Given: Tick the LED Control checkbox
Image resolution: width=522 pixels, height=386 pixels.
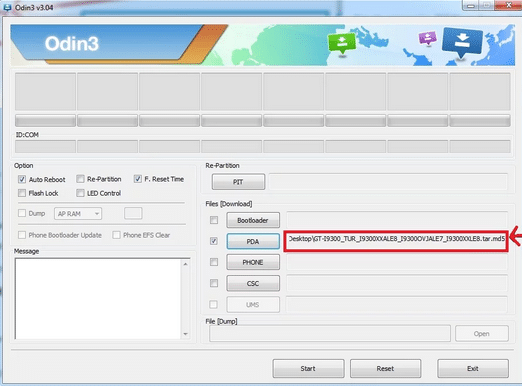Looking at the screenshot, I should [x=80, y=193].
